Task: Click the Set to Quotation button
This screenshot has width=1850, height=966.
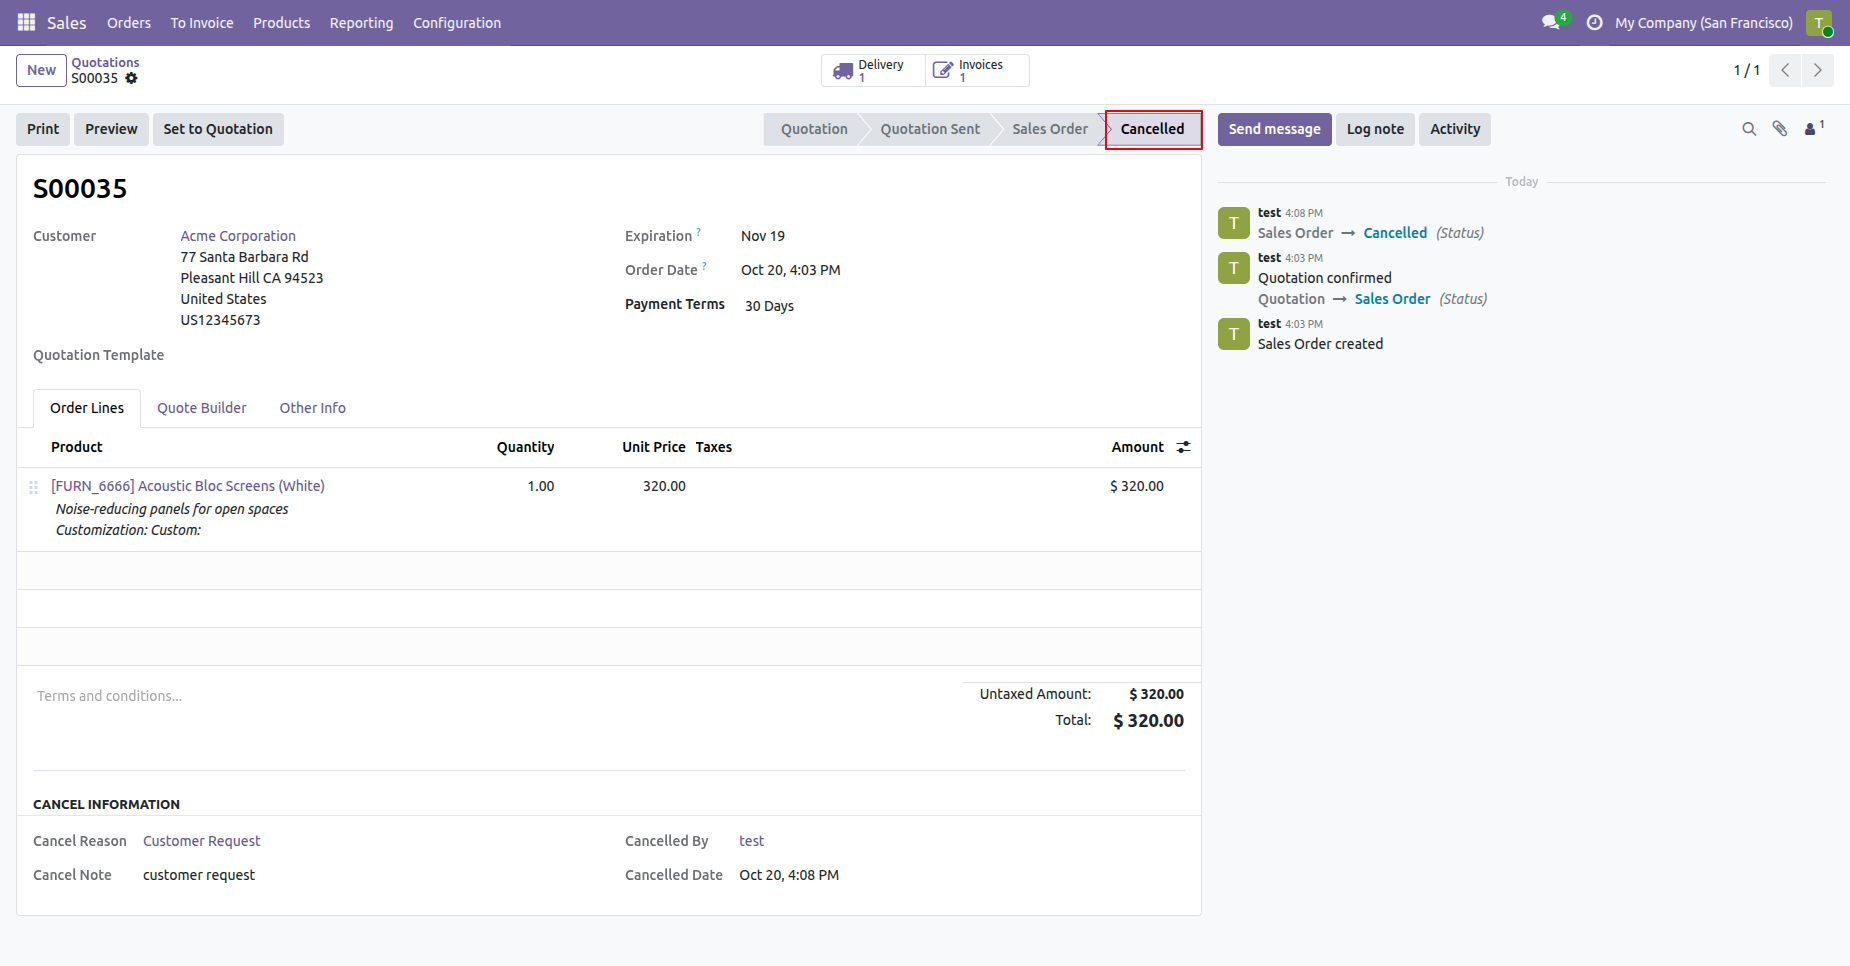Action: 218,129
